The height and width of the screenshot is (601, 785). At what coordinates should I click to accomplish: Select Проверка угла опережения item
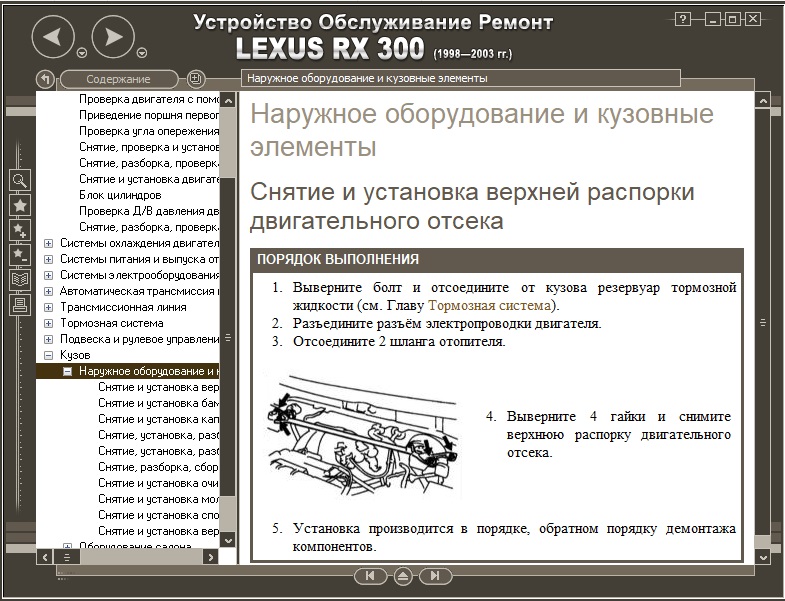pos(149,131)
